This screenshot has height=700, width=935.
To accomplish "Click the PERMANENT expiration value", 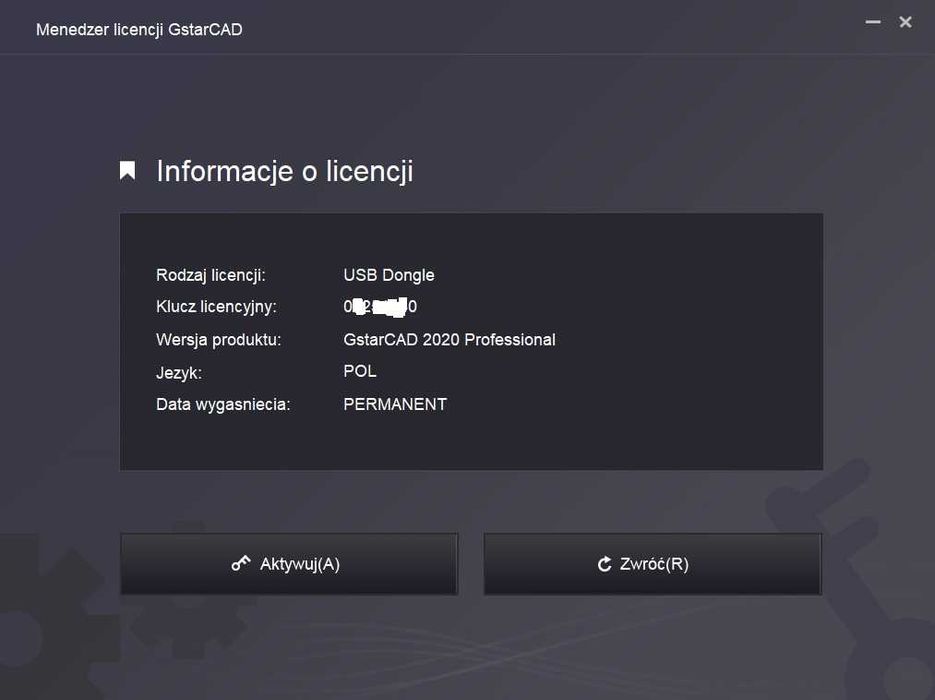I will (395, 404).
